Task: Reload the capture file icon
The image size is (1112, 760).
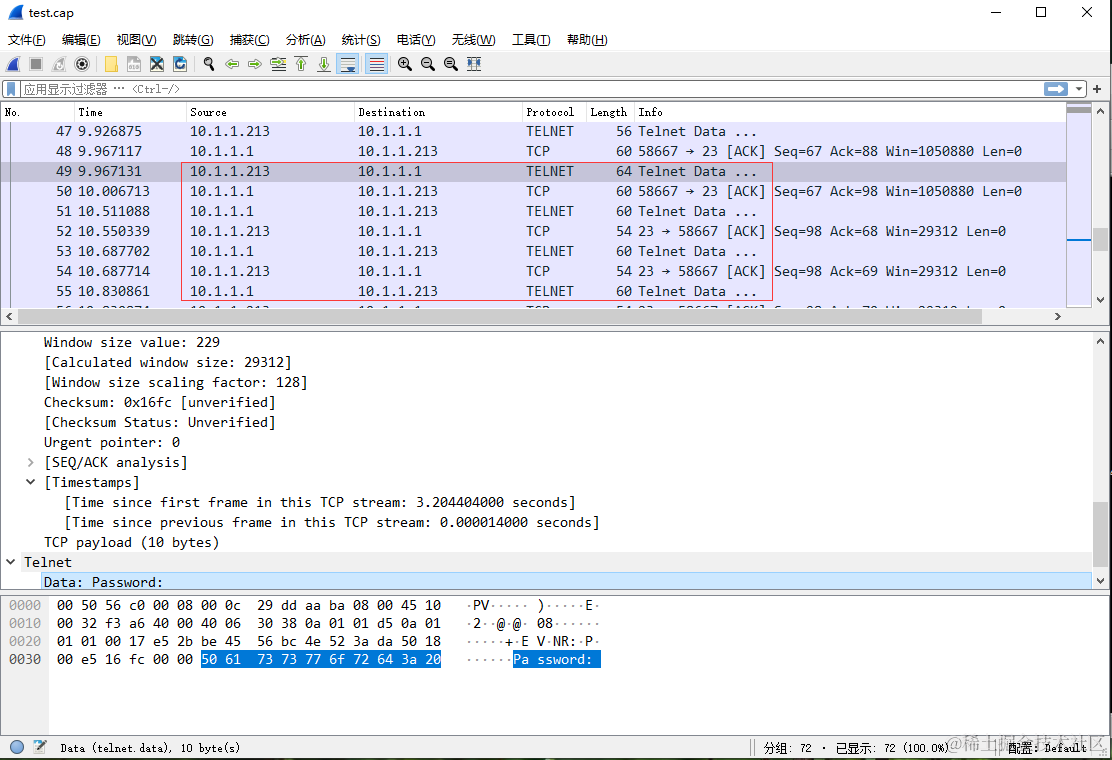Action: tap(180, 65)
